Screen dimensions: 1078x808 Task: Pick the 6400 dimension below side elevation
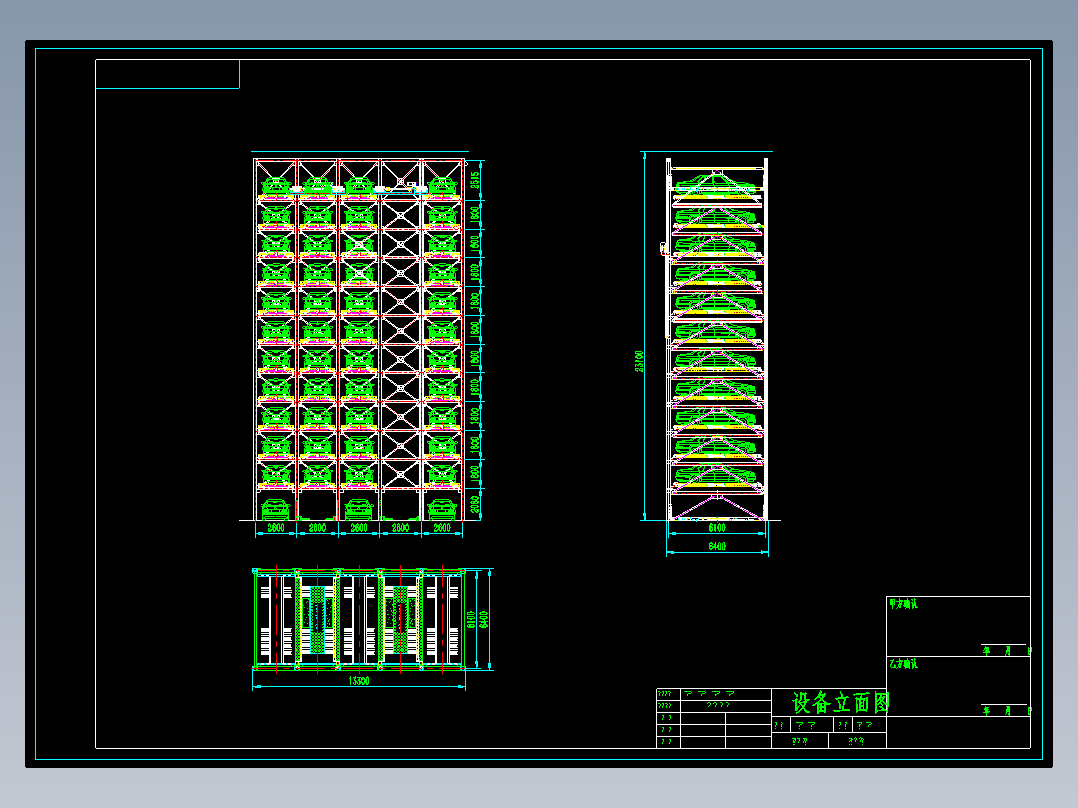click(717, 546)
